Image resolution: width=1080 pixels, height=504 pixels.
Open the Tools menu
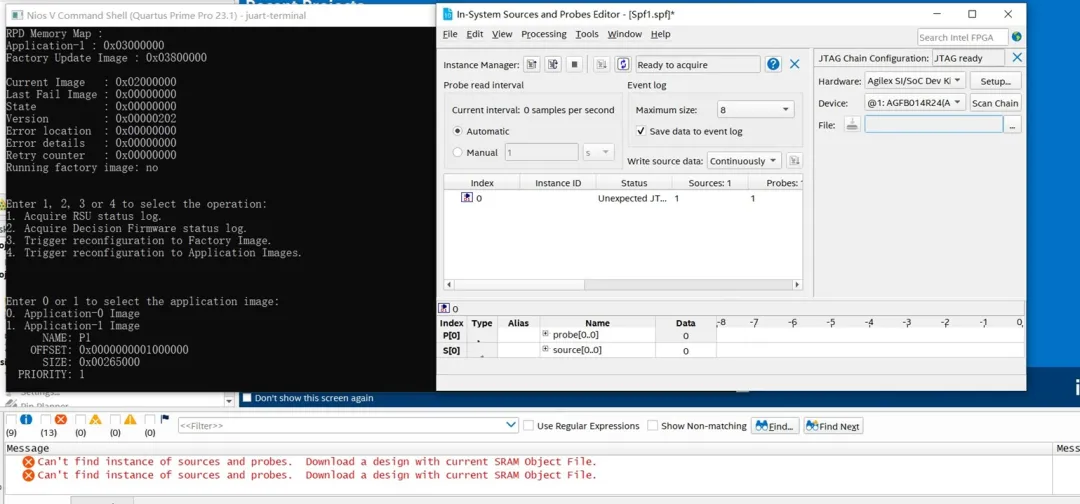point(587,34)
